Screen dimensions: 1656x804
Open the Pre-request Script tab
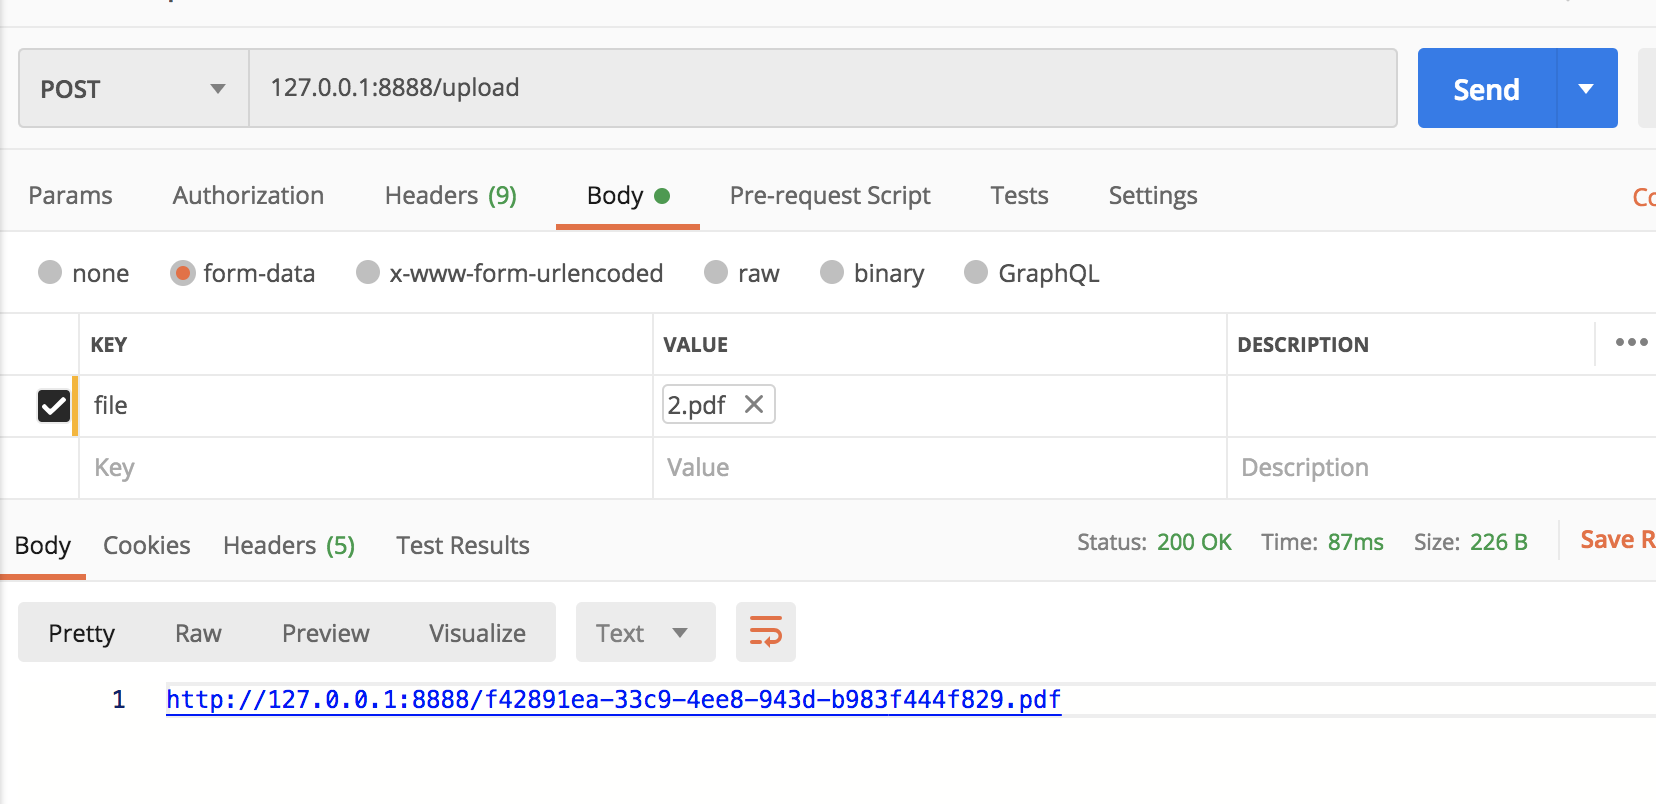click(829, 195)
